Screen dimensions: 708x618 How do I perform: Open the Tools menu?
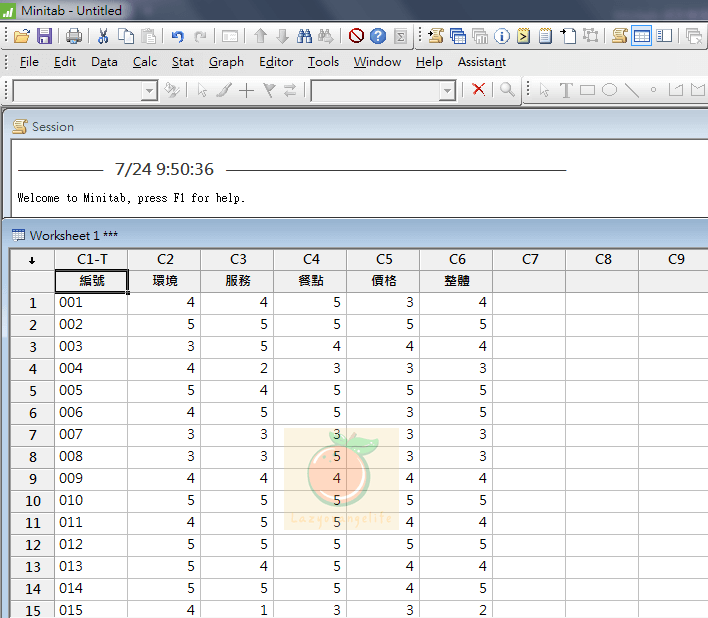tap(323, 62)
